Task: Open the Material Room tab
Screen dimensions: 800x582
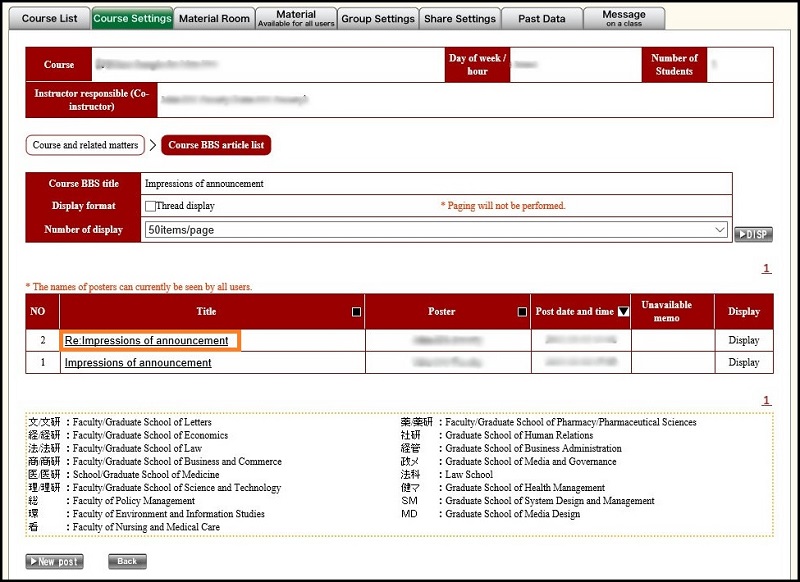Action: pos(214,18)
